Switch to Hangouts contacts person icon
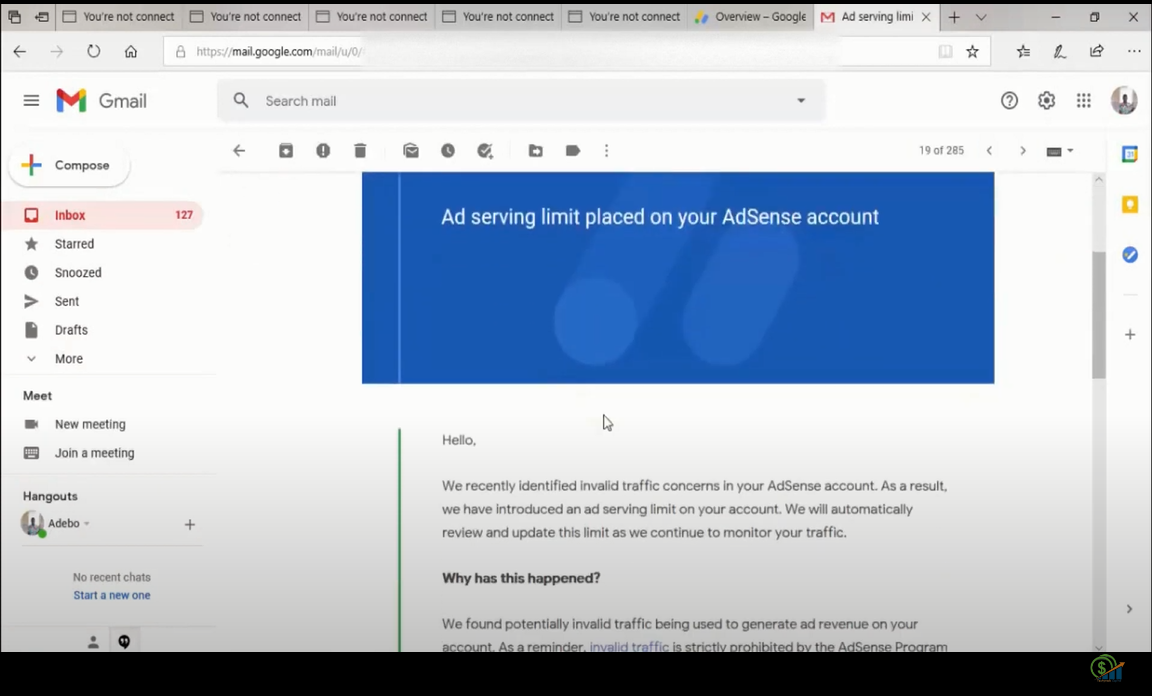 (x=93, y=642)
